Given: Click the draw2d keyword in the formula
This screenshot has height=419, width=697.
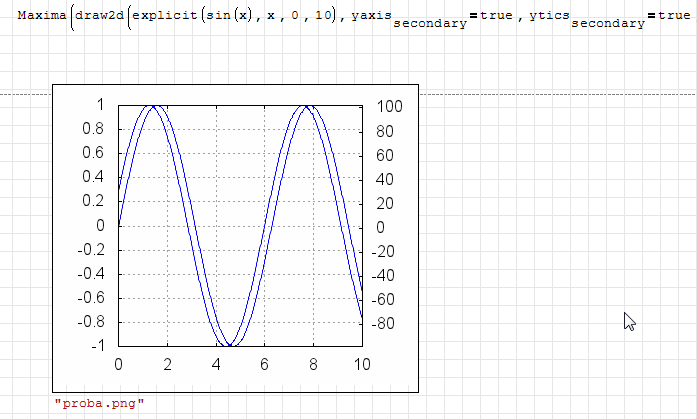Looking at the screenshot, I should (100, 17).
